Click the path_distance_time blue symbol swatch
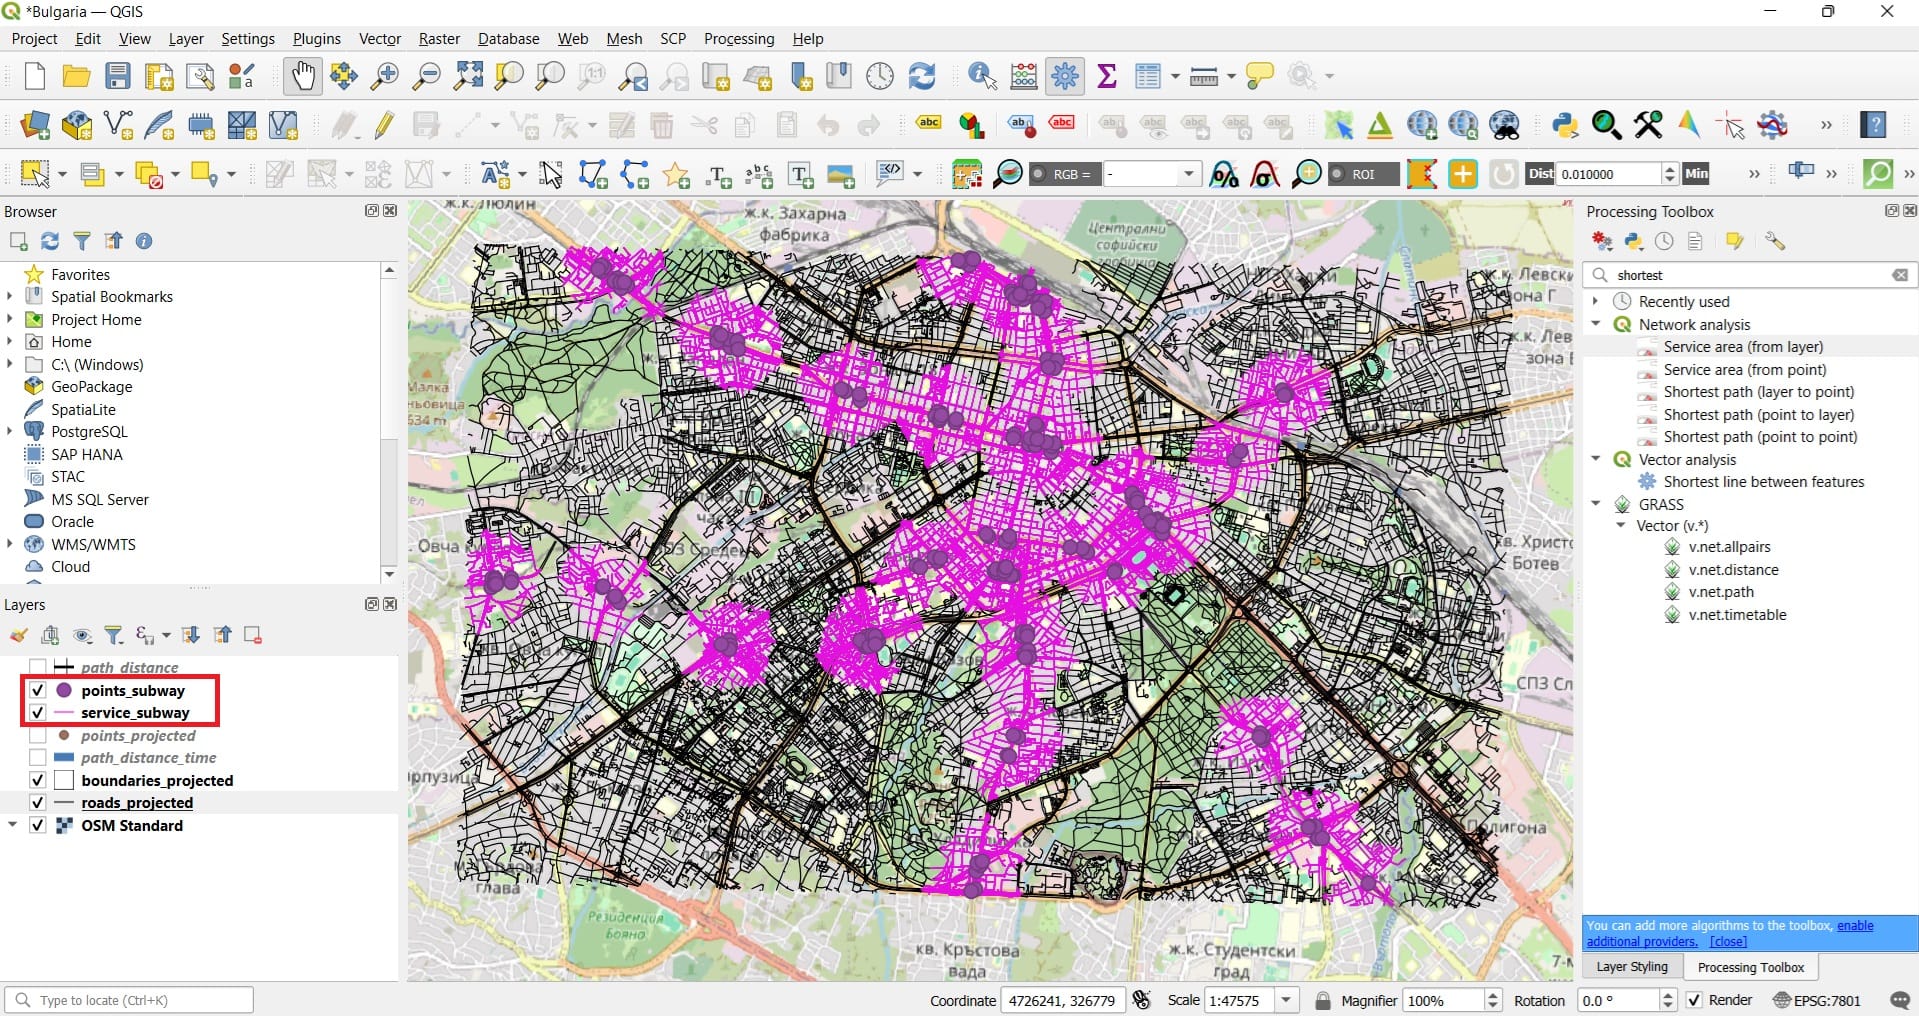1919x1016 pixels. click(x=64, y=758)
